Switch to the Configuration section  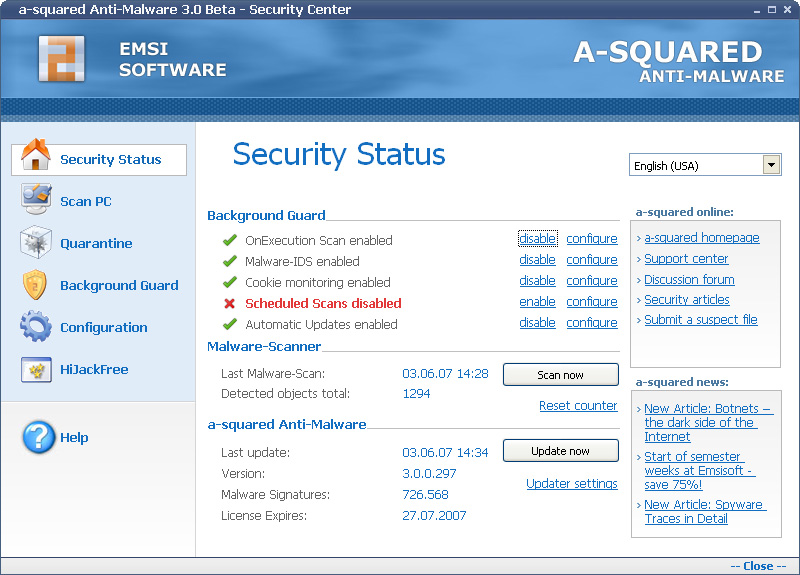pos(104,327)
